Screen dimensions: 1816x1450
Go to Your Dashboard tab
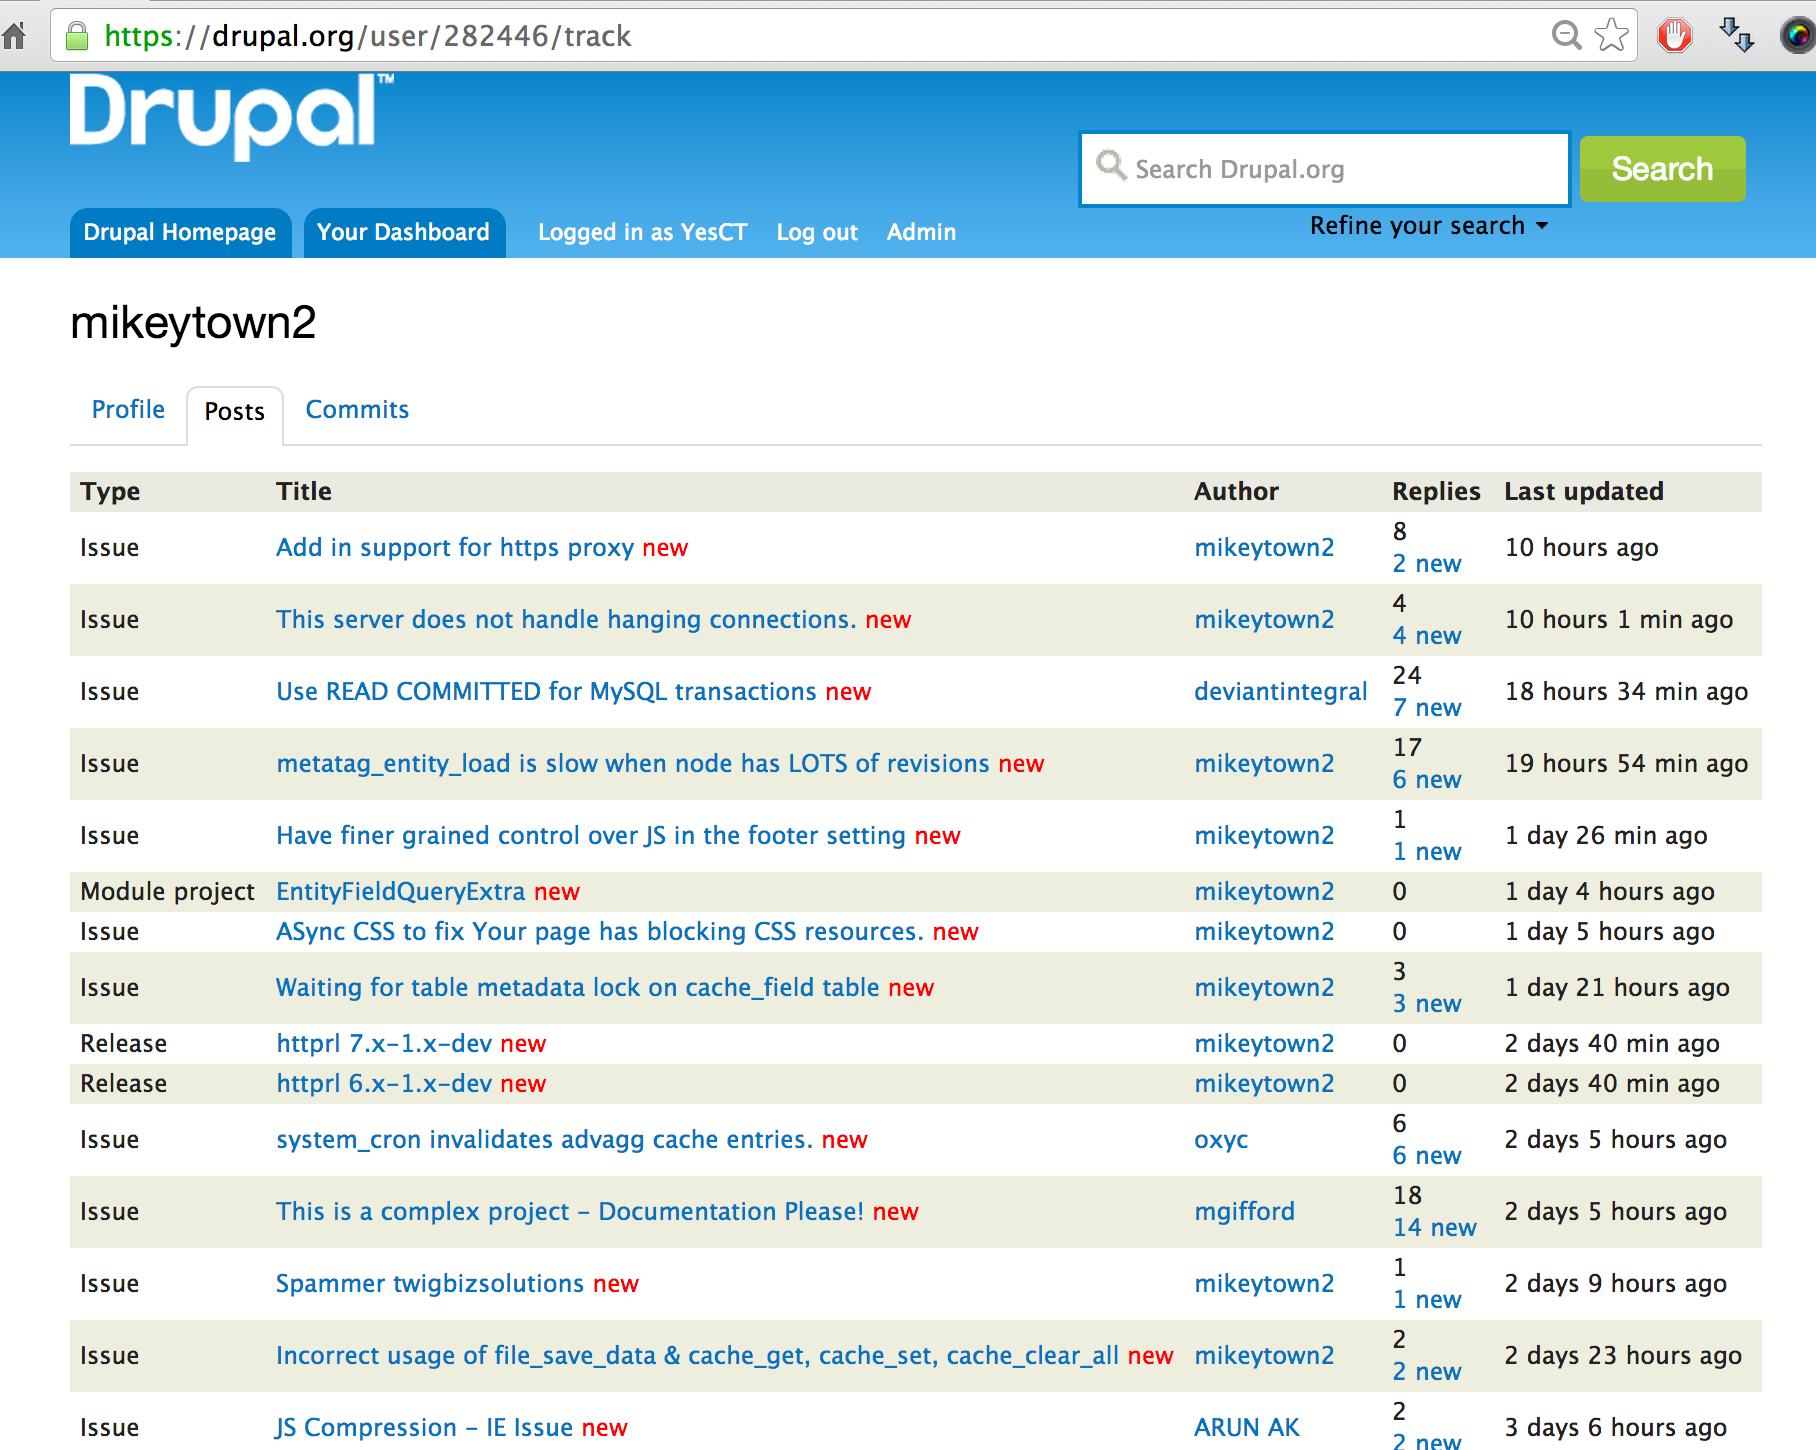(404, 233)
